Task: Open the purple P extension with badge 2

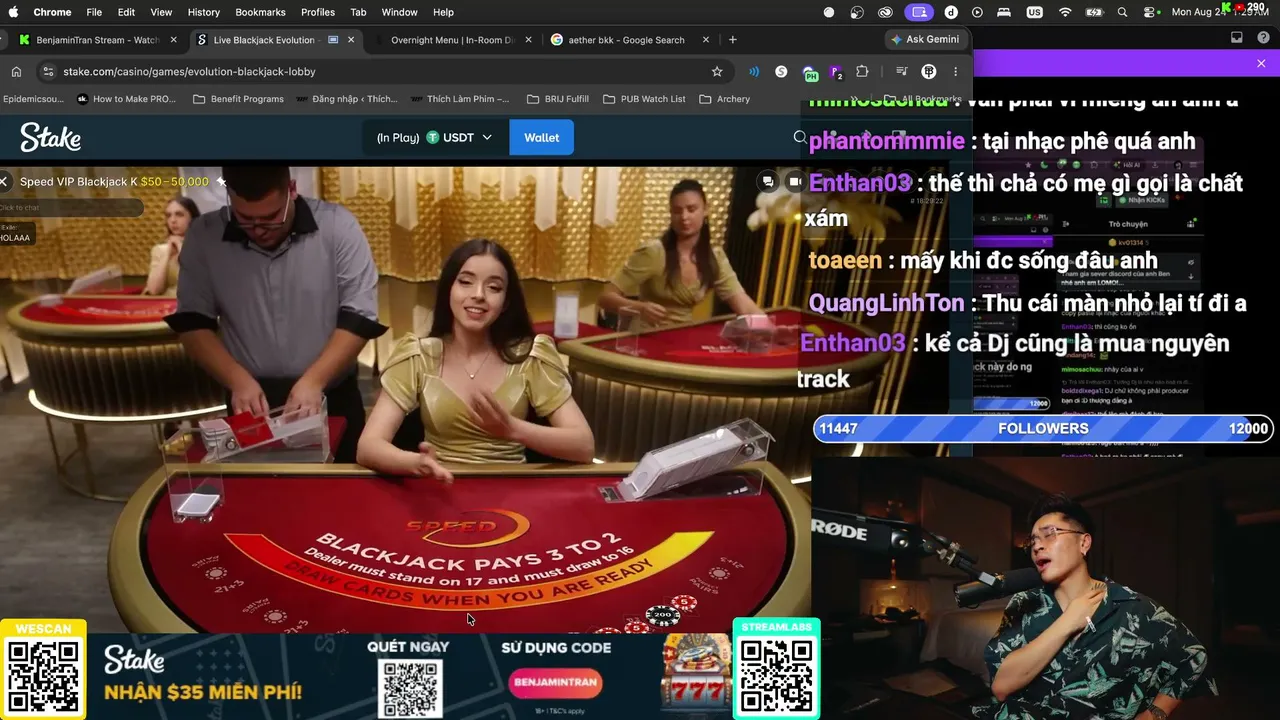Action: (x=836, y=72)
